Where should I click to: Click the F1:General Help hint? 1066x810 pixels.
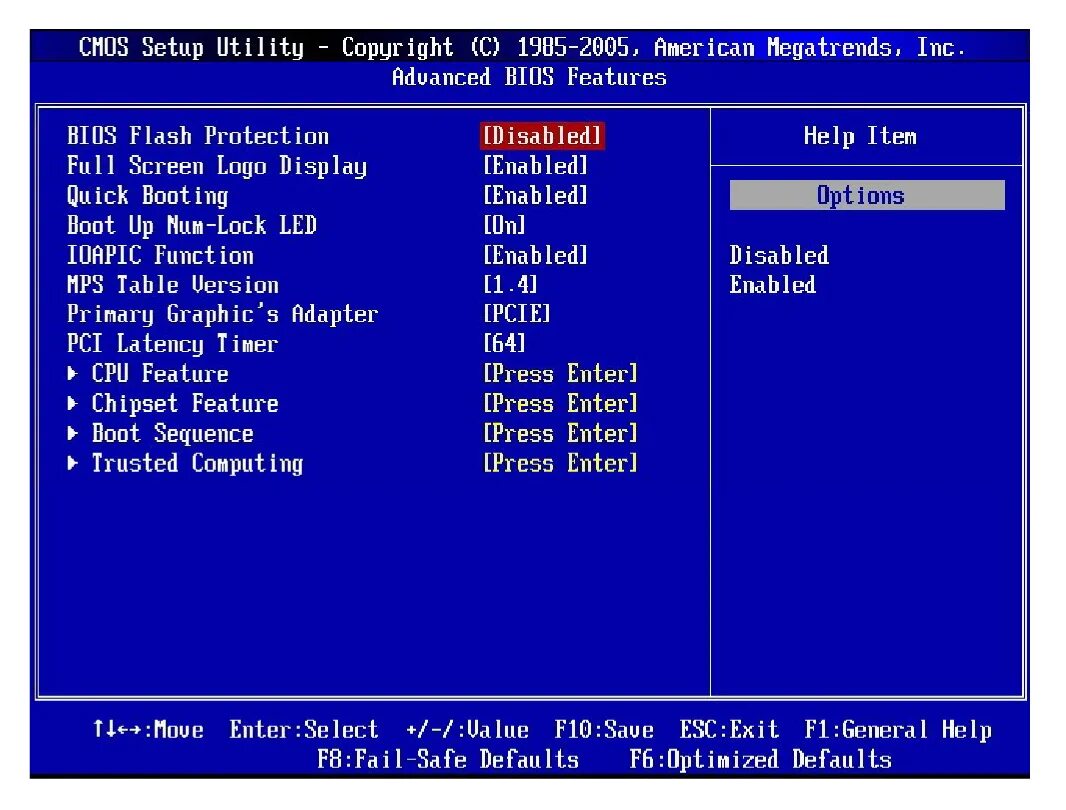[x=898, y=730]
